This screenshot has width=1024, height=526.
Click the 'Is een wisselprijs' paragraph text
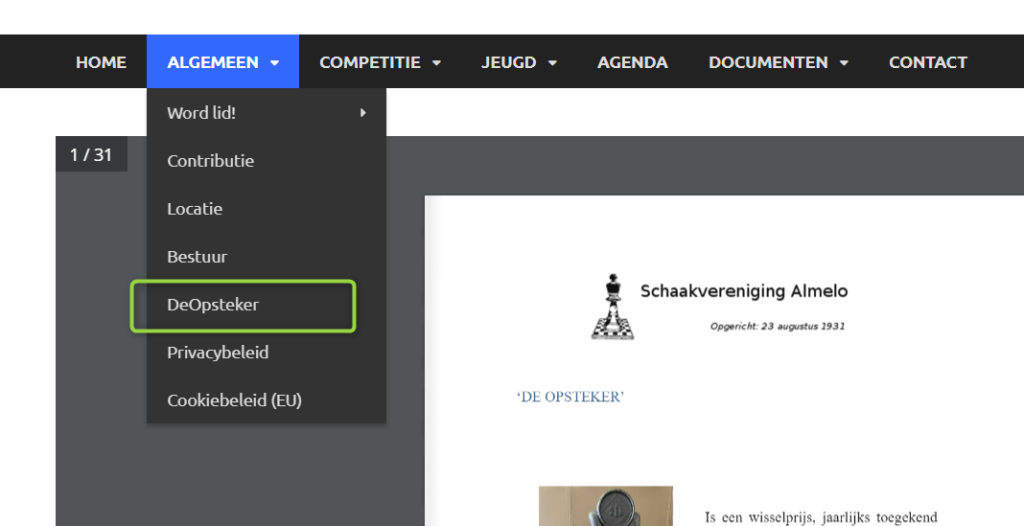tap(821, 518)
